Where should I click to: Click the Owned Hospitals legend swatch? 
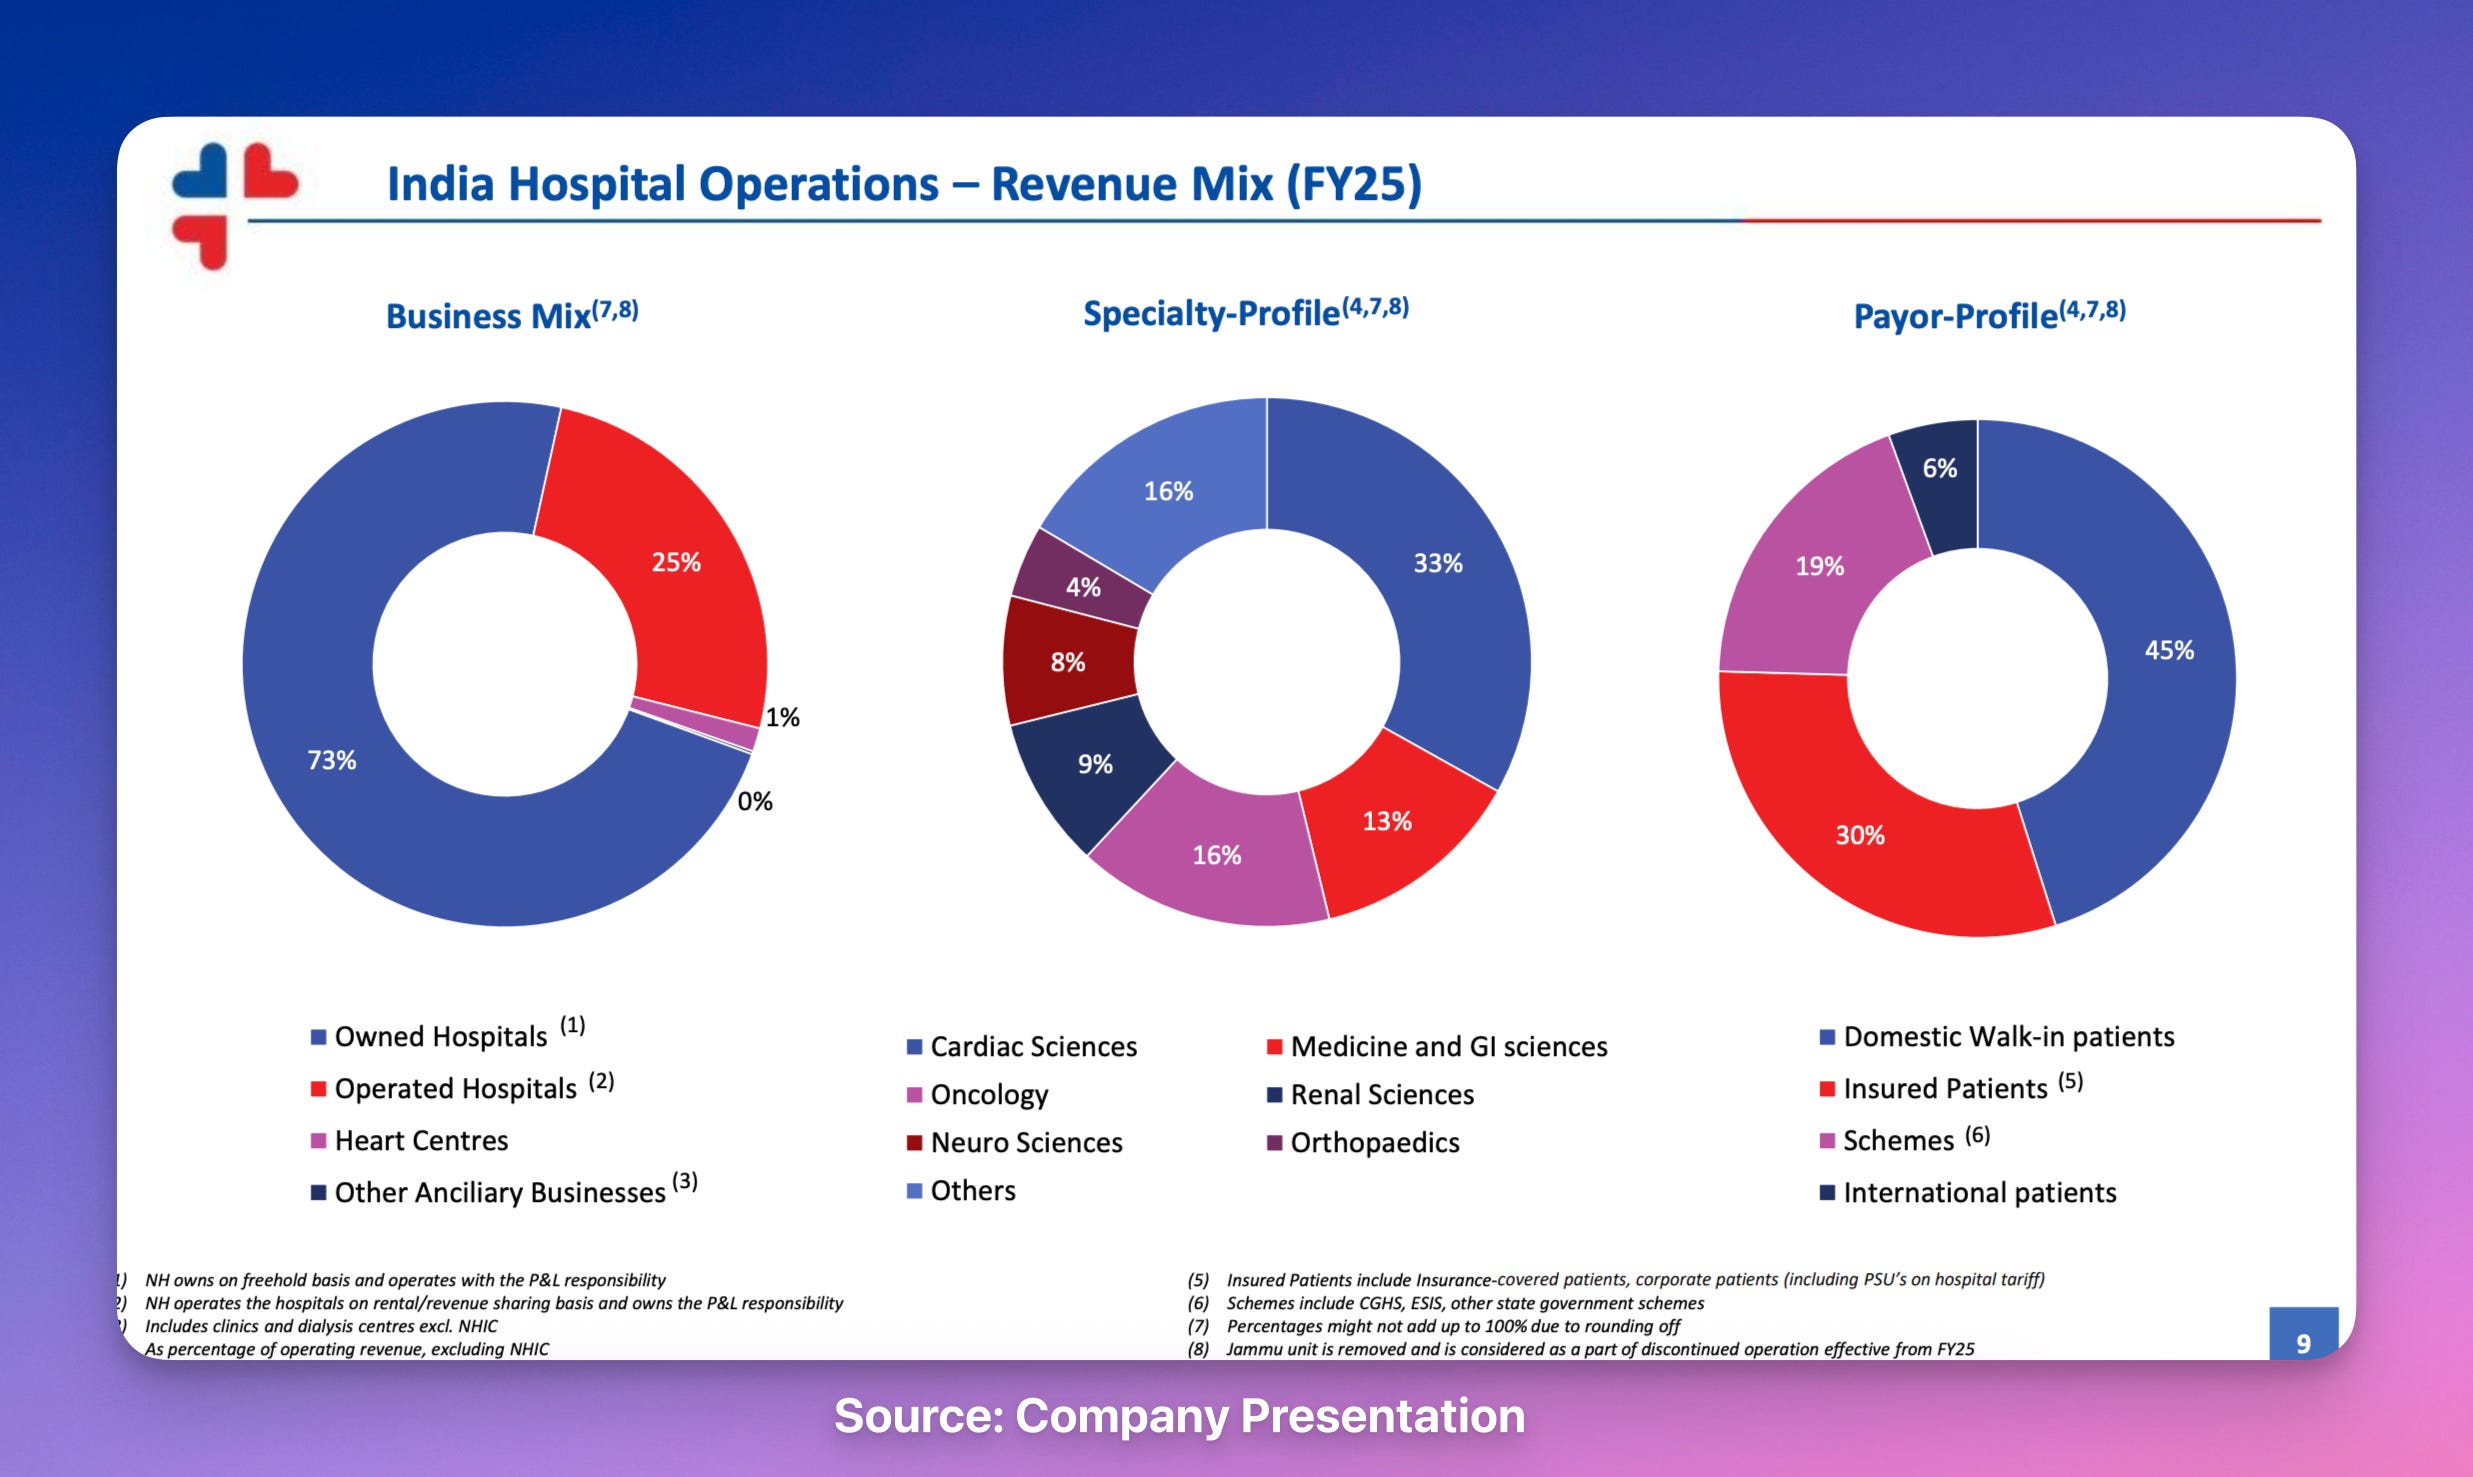click(x=318, y=1037)
